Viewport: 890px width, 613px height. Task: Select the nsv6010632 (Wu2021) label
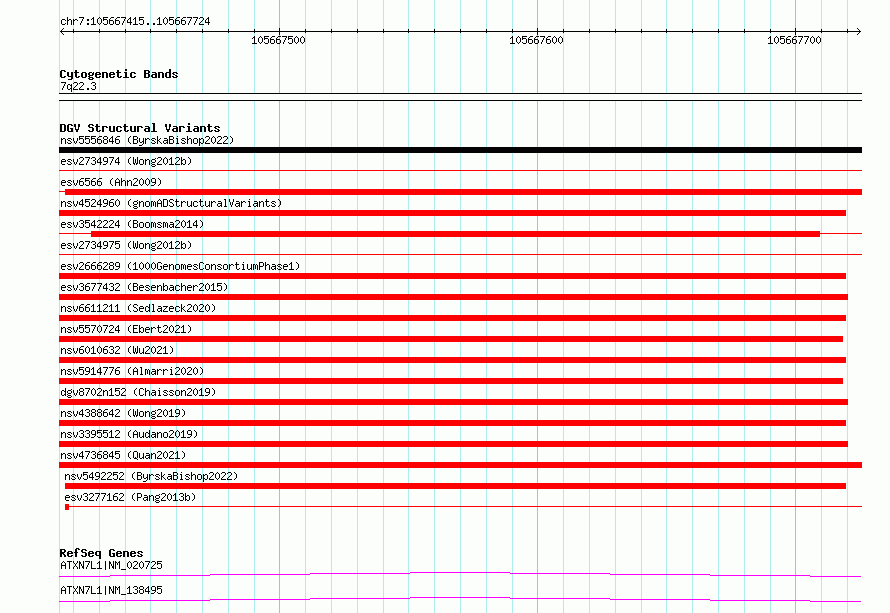[x=117, y=350]
